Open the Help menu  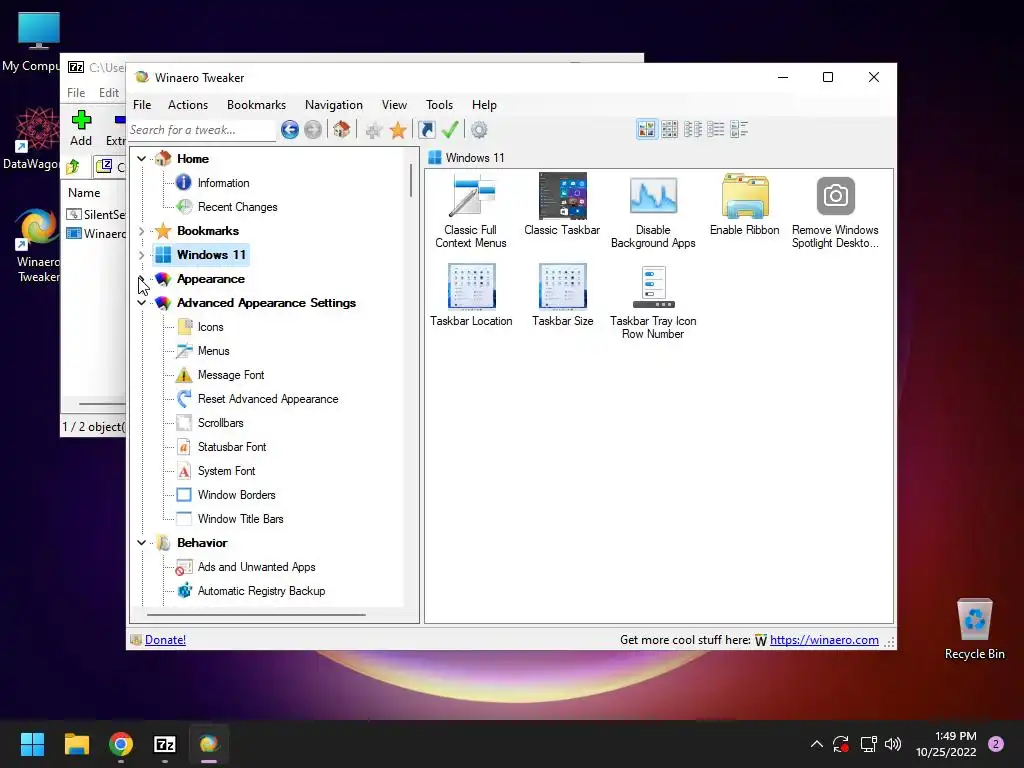click(x=484, y=104)
